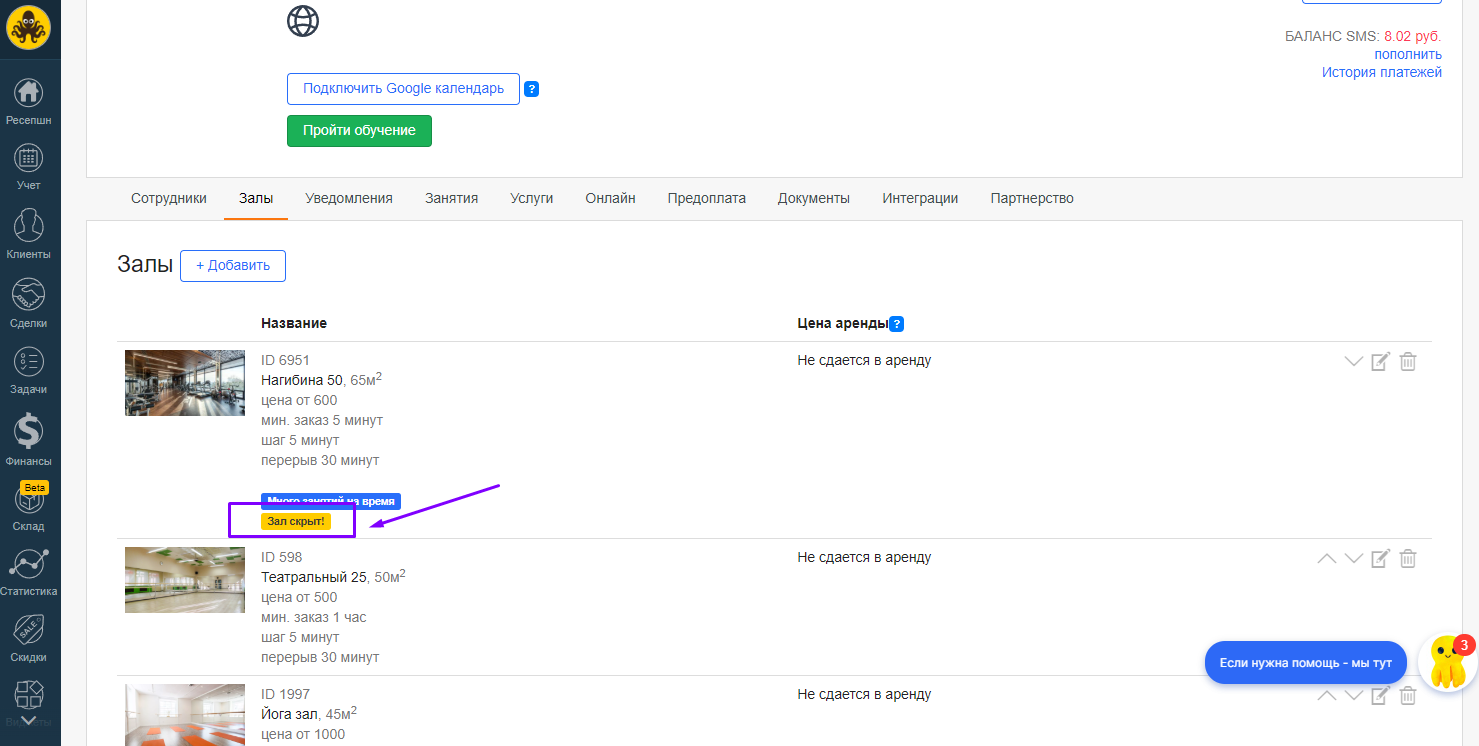Open the Склад beta section
The height and width of the screenshot is (746, 1479).
coord(29,507)
